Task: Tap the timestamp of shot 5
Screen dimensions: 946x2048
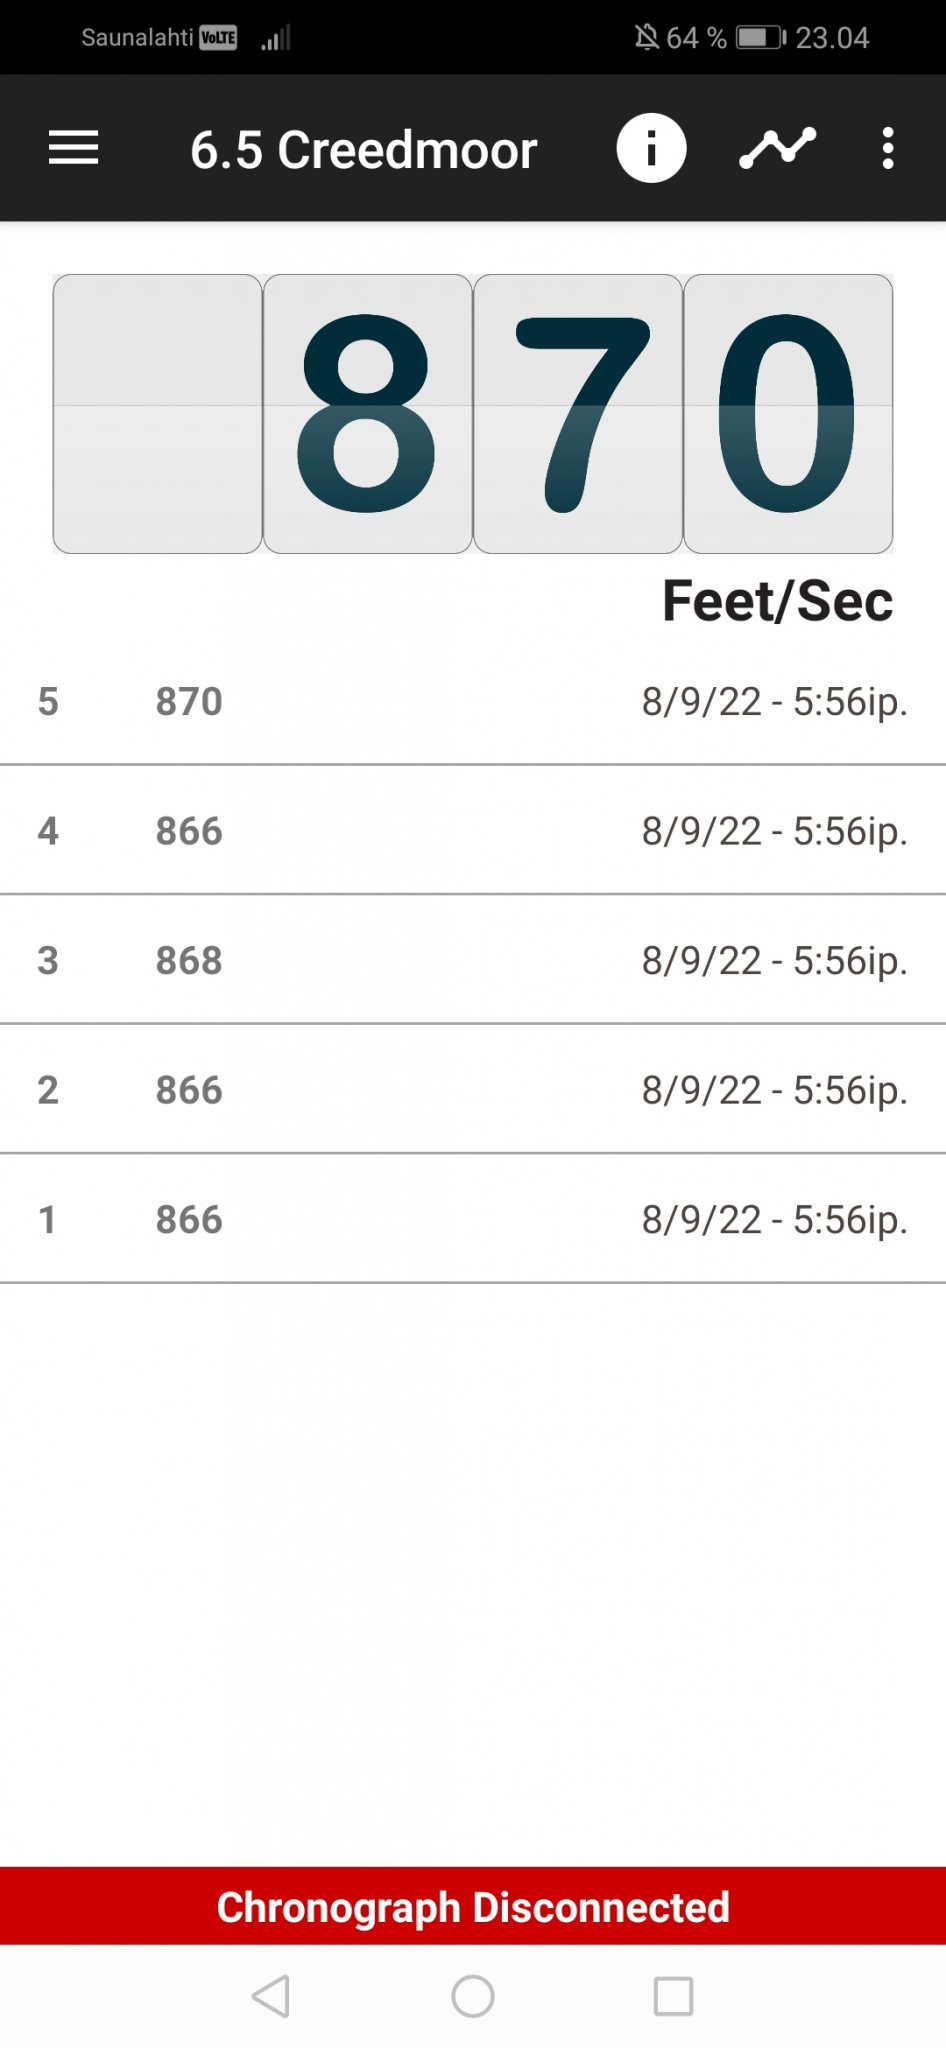Action: coord(774,702)
